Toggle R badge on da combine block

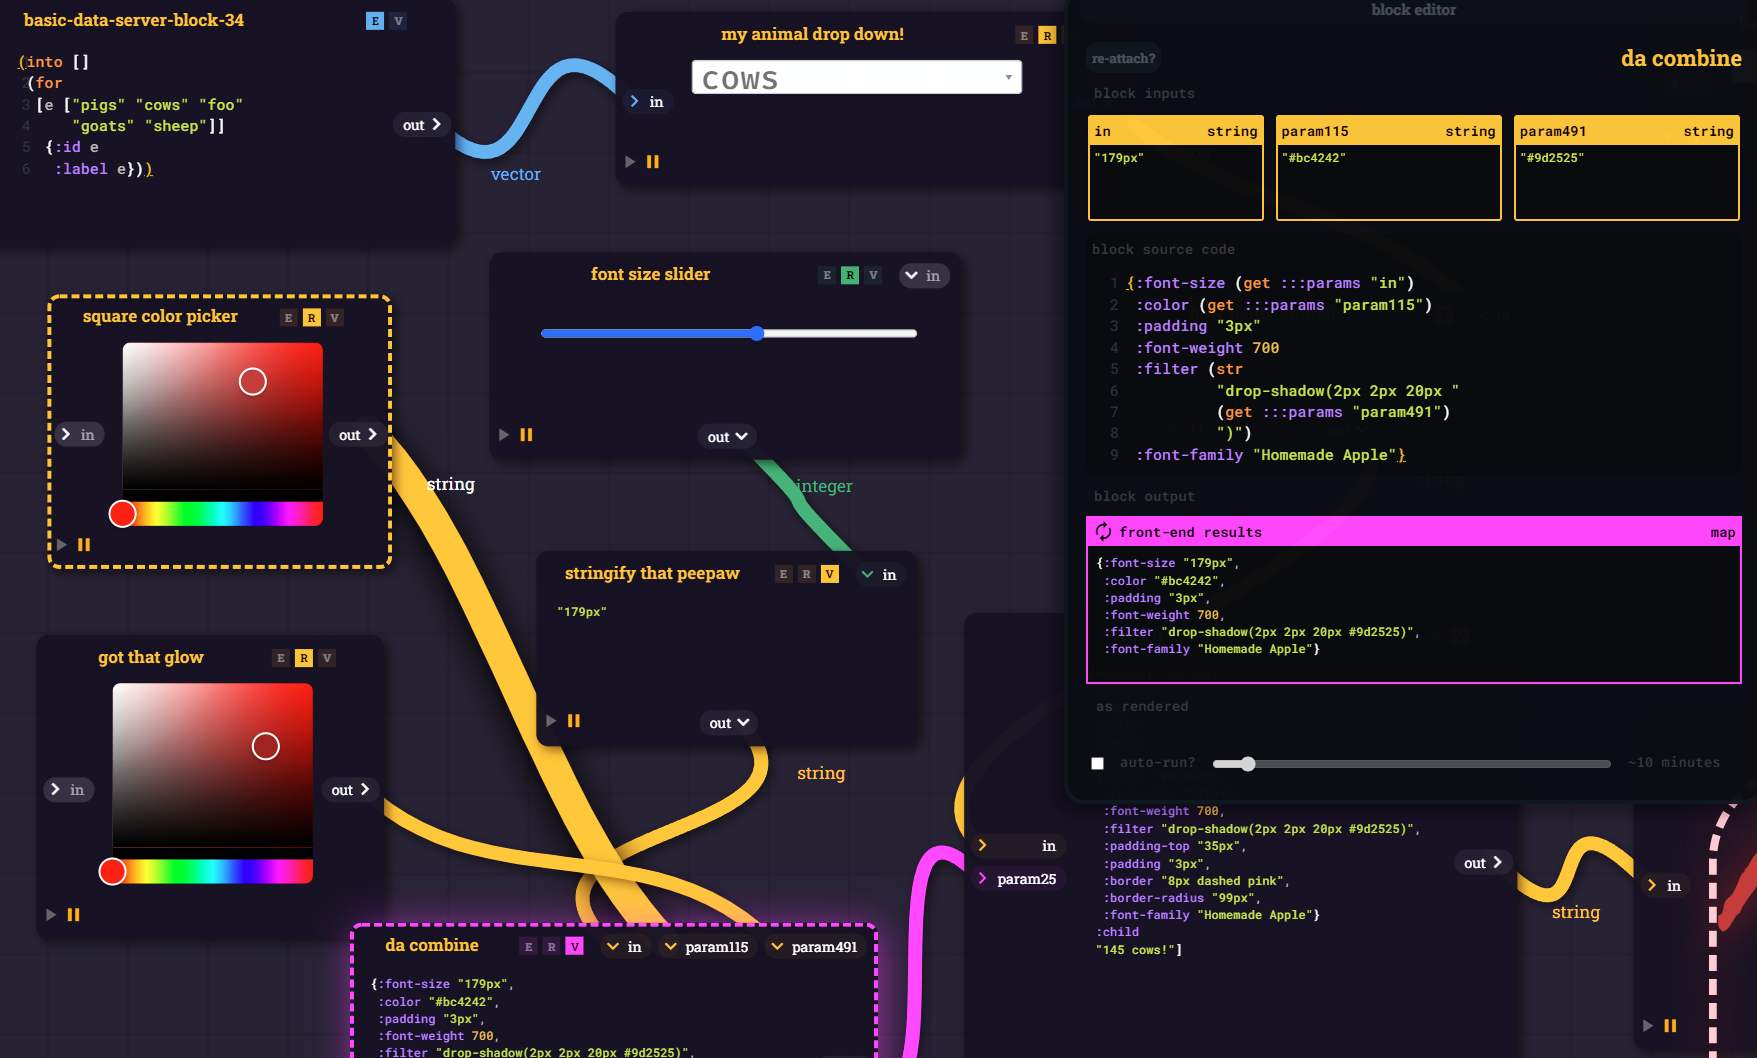(552, 947)
